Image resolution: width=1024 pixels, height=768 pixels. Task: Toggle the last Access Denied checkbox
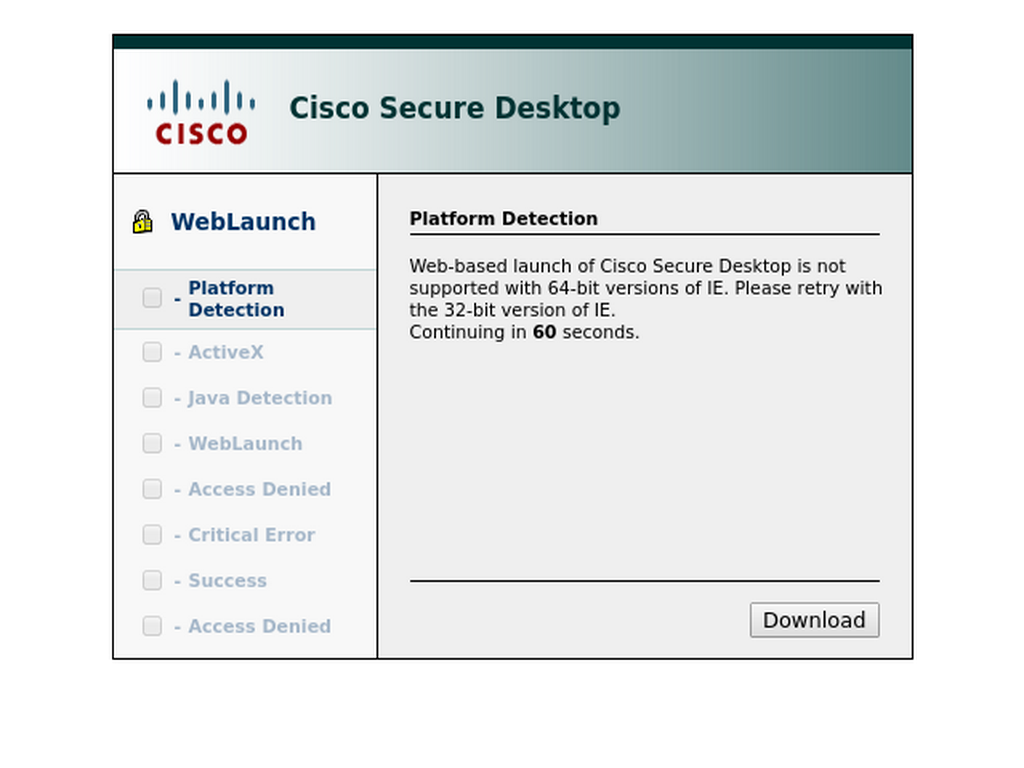coord(152,626)
